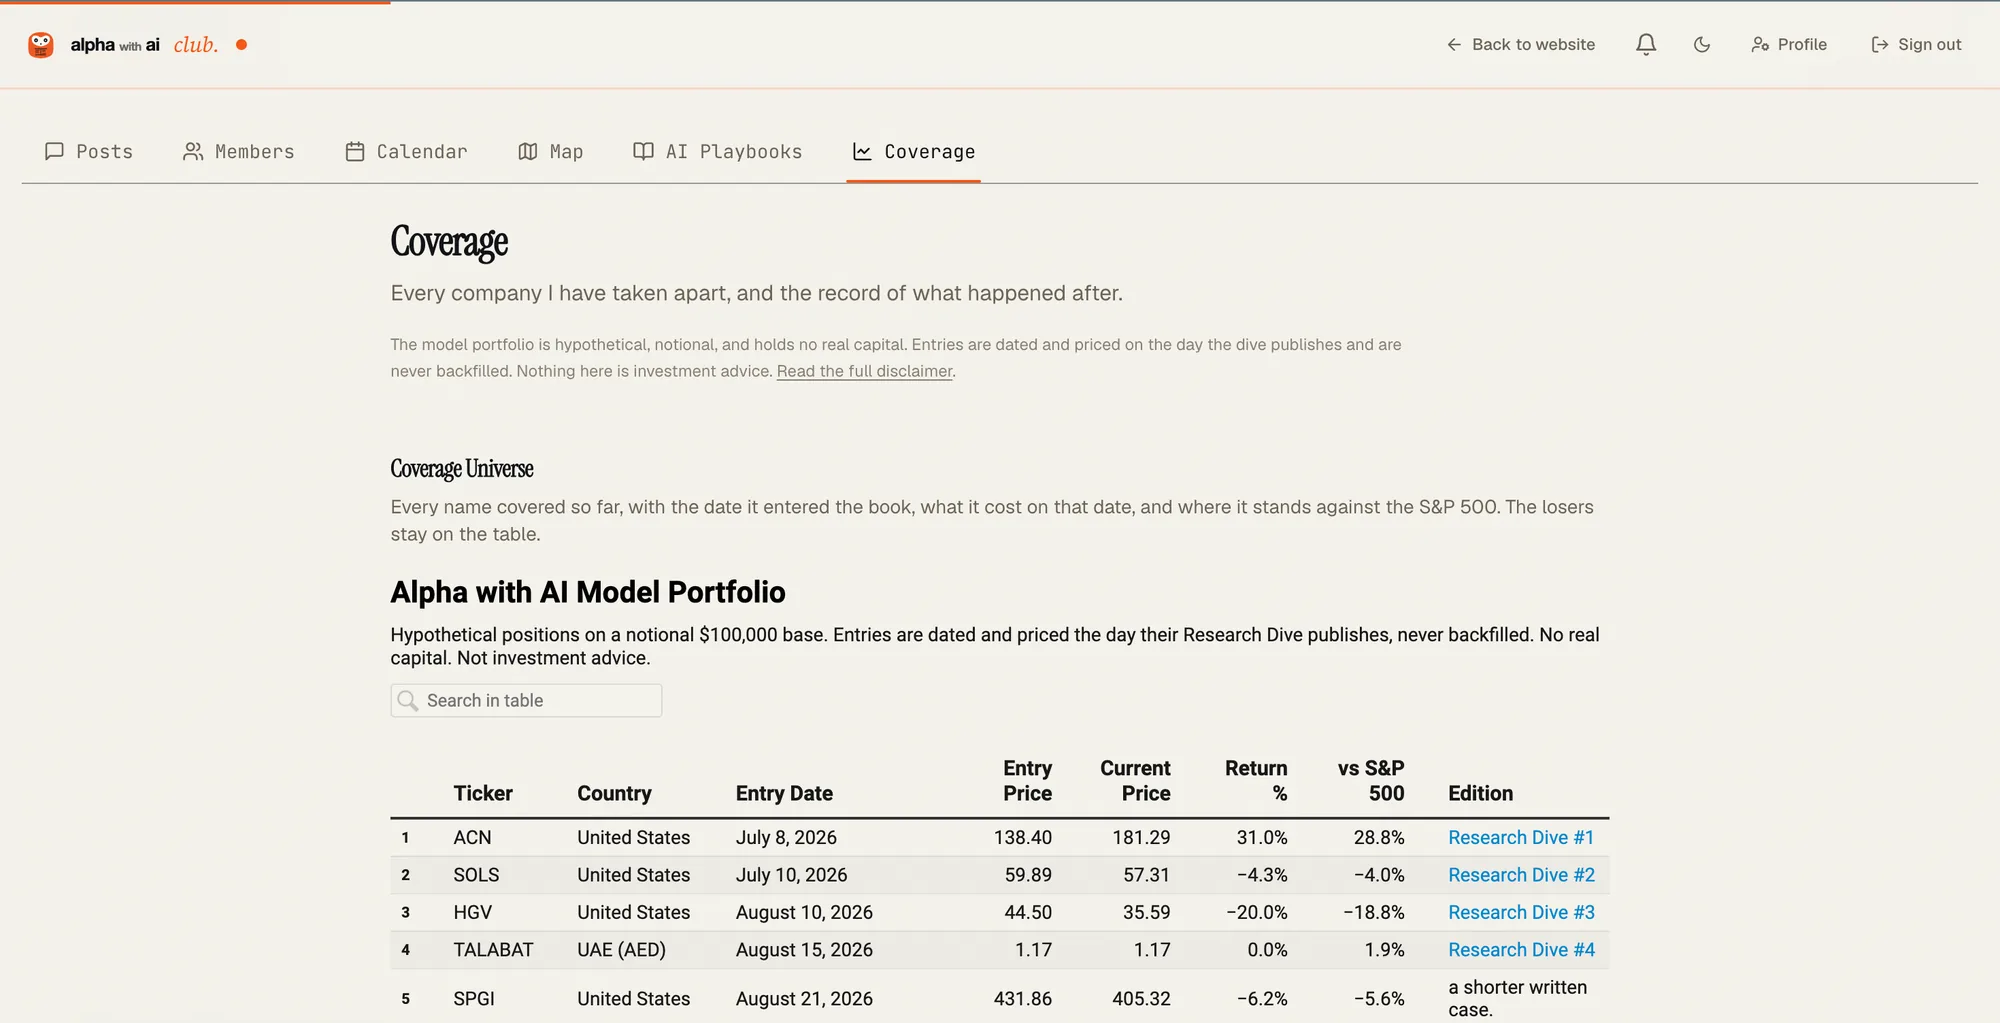Sort by Entry Price column header
The height and width of the screenshot is (1023, 2000).
(1027, 781)
